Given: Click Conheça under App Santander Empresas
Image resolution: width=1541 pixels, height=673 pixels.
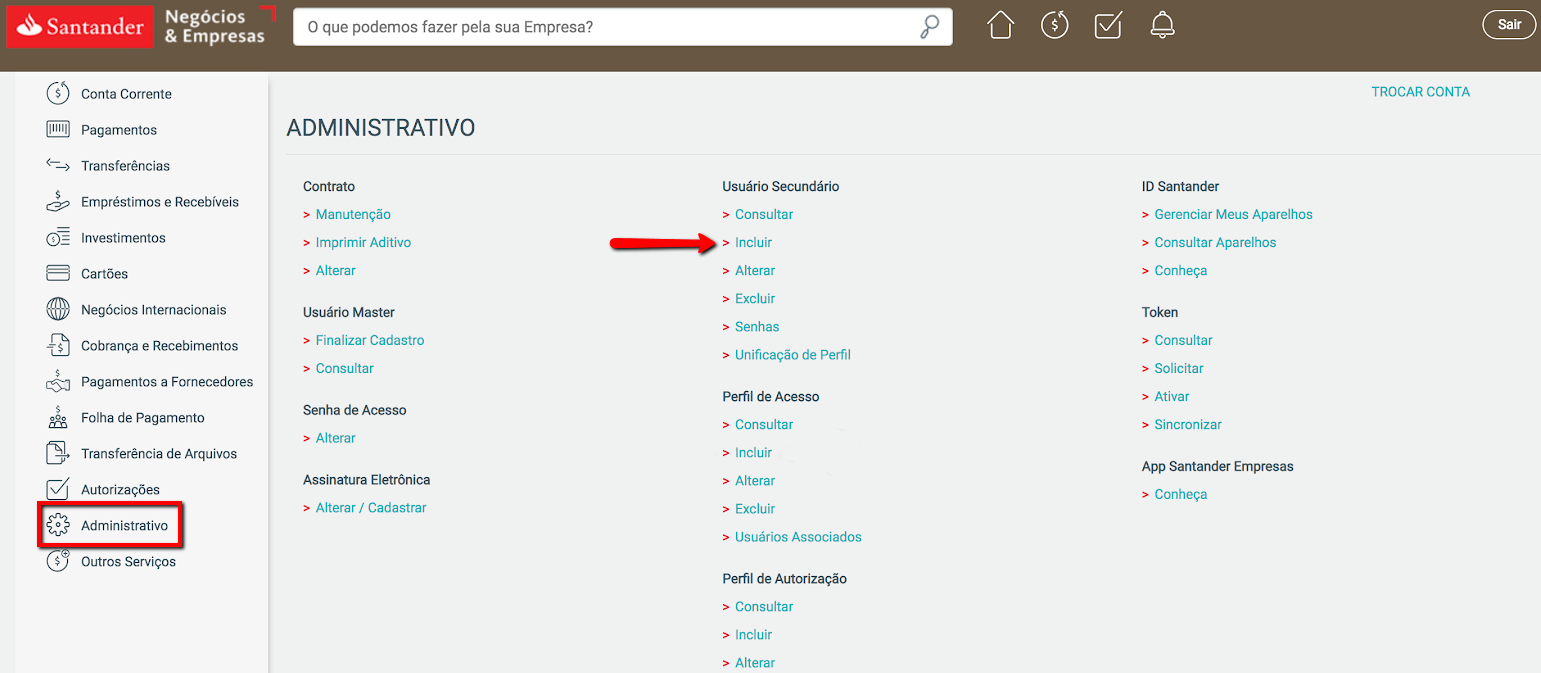Looking at the screenshot, I should tap(1180, 494).
